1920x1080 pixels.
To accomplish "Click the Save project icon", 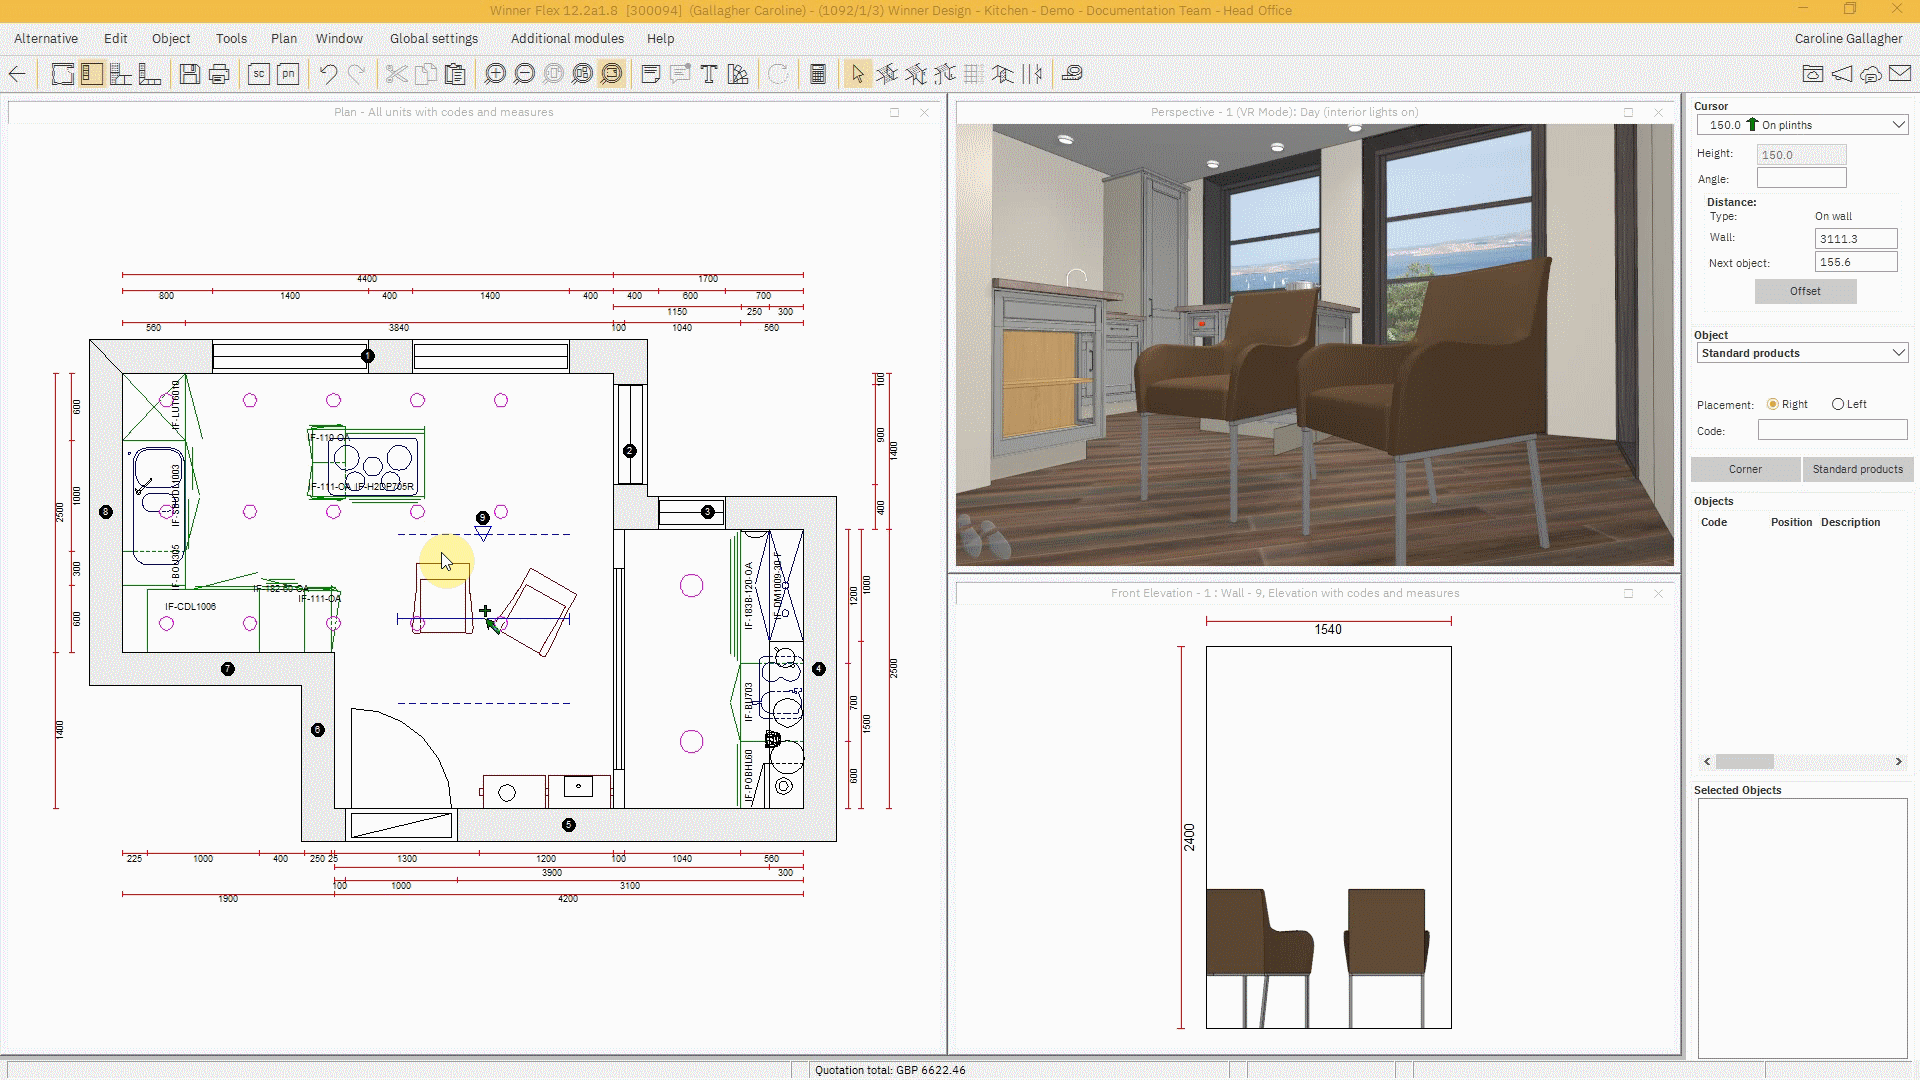I will tap(189, 74).
